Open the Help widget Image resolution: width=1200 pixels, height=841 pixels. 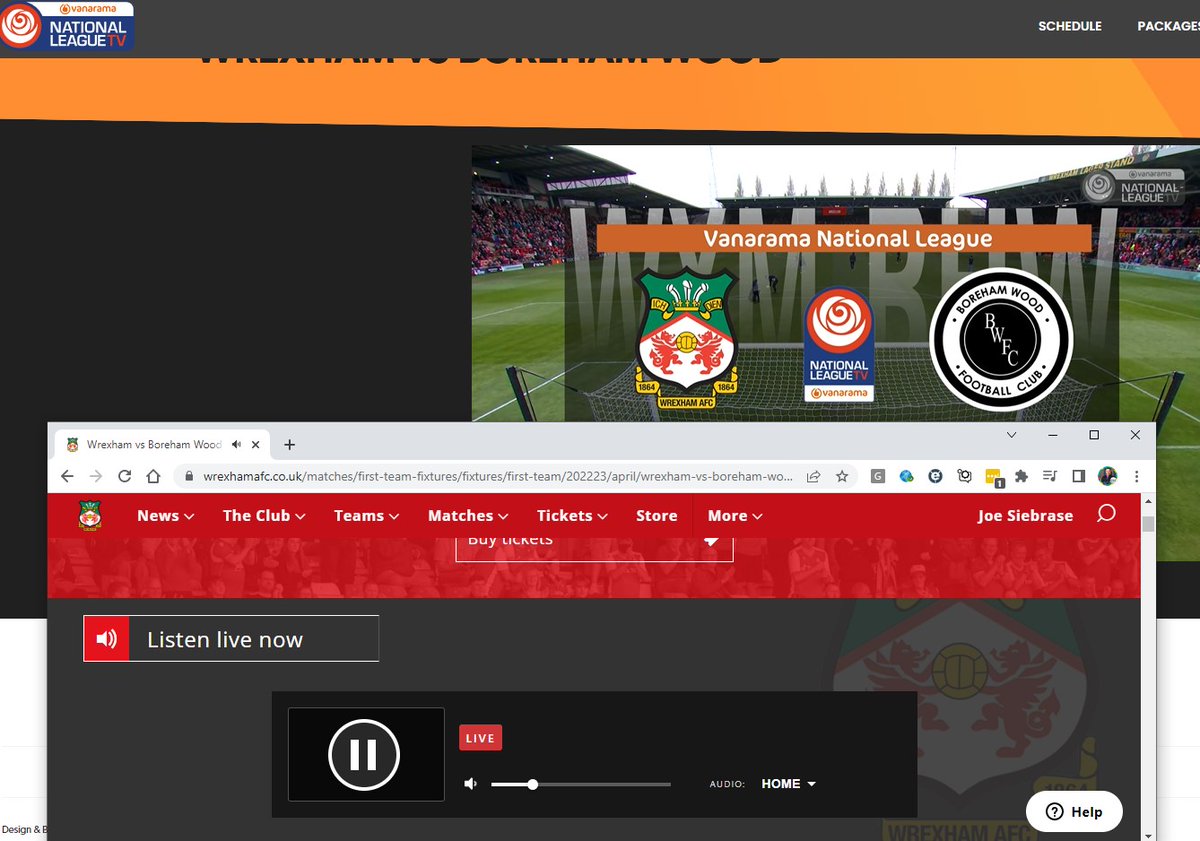click(x=1074, y=812)
